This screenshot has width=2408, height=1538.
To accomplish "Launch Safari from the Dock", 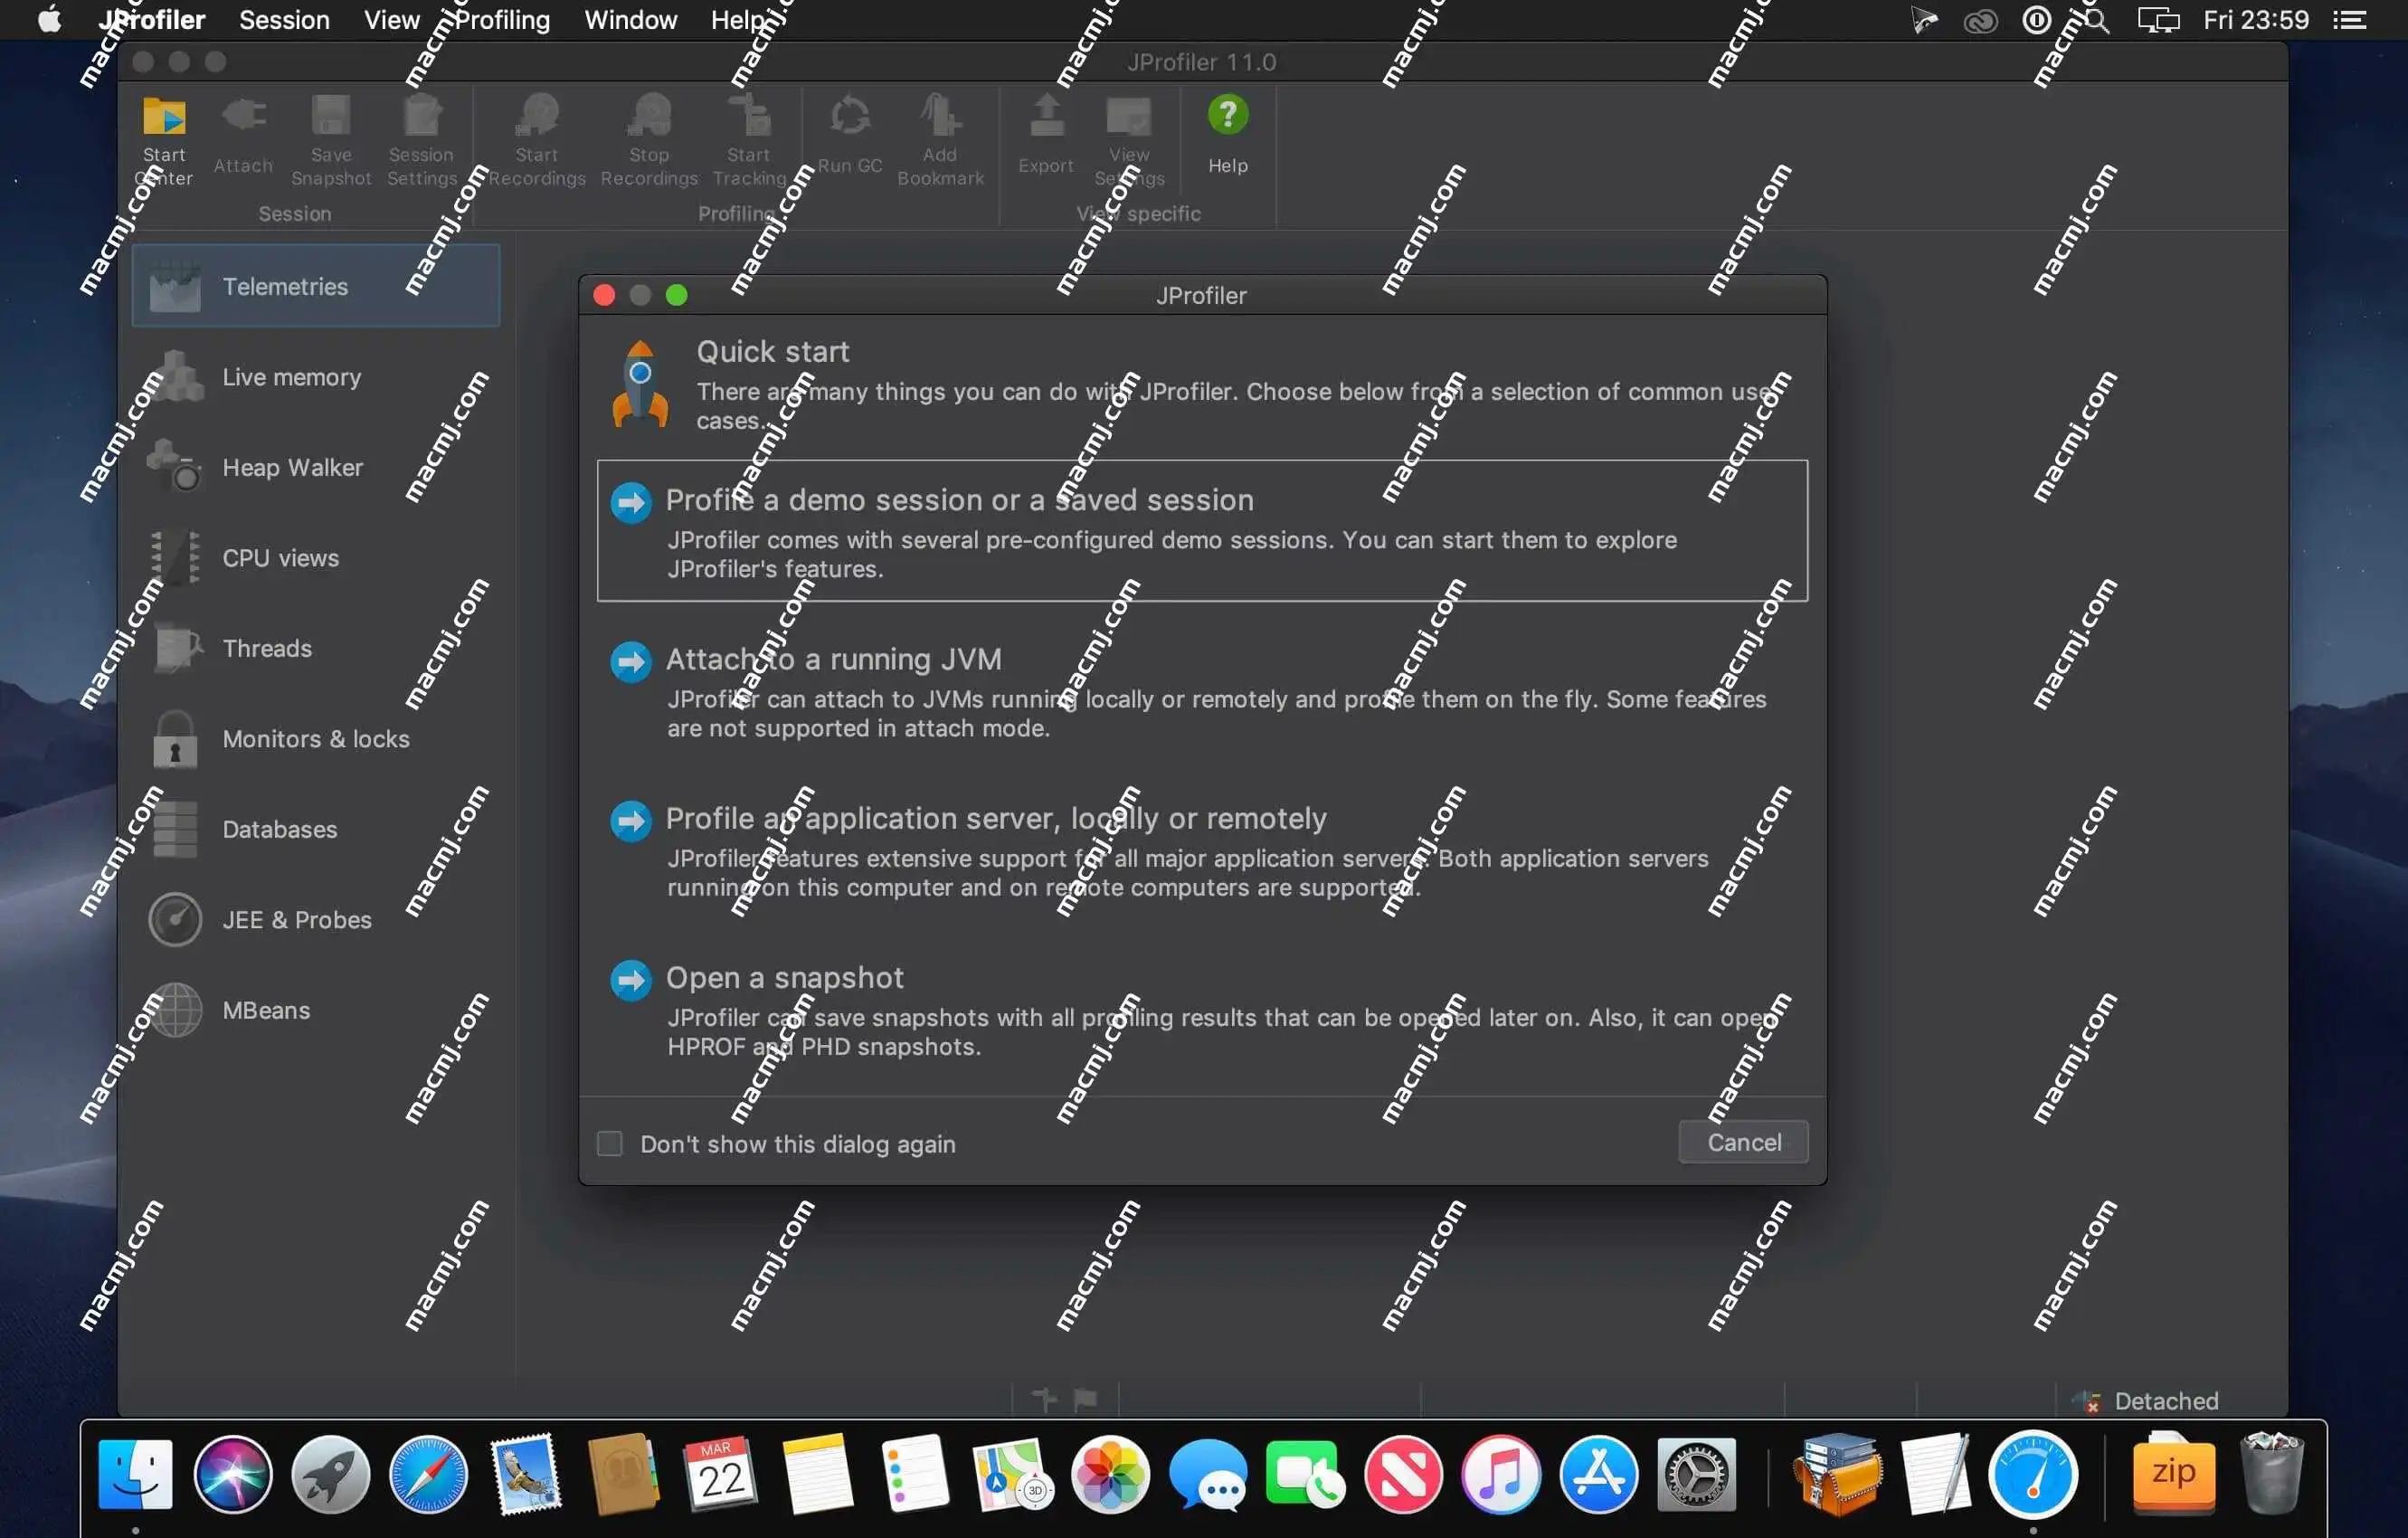I will [428, 1474].
